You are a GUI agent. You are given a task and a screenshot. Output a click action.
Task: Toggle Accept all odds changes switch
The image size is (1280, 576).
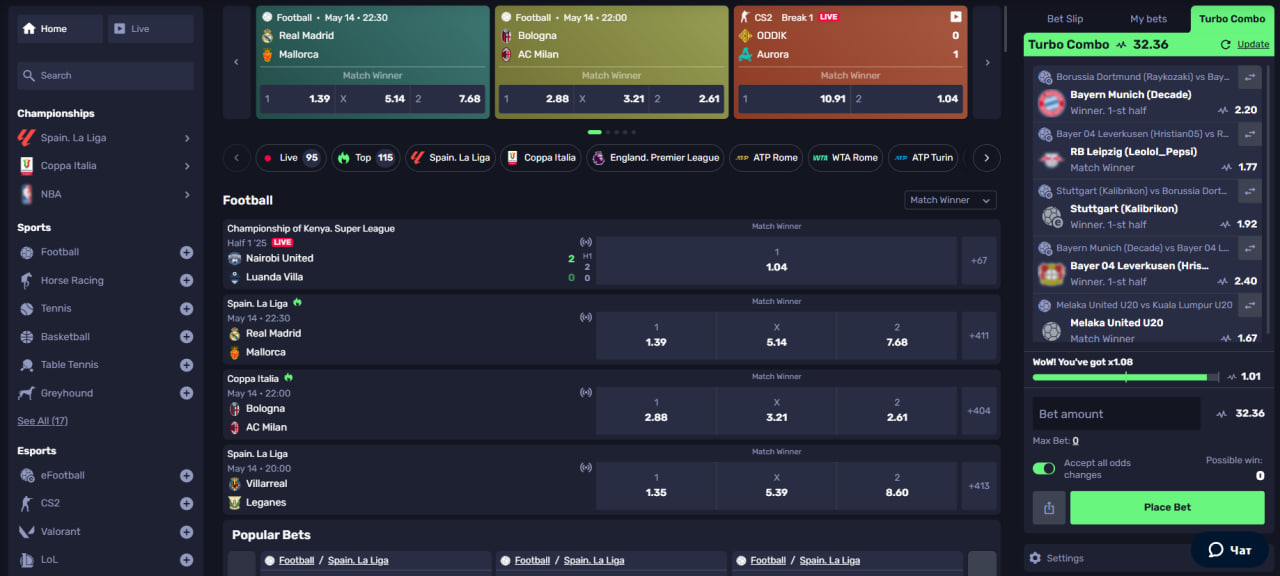(1044, 468)
